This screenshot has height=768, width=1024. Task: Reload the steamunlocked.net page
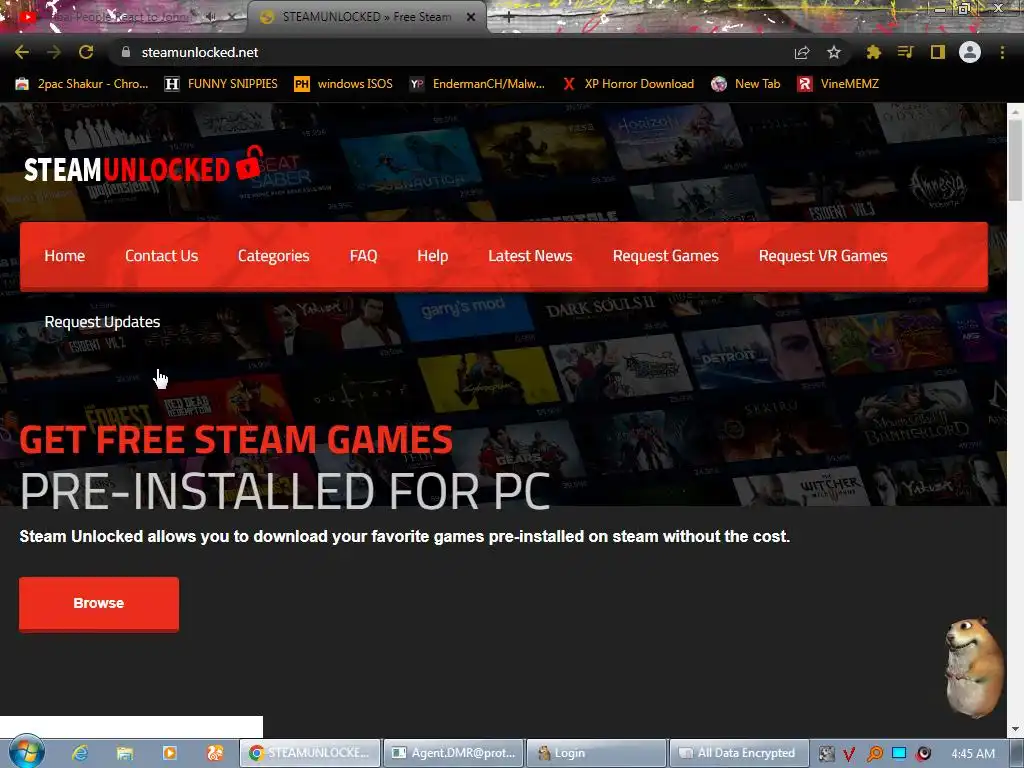point(86,52)
